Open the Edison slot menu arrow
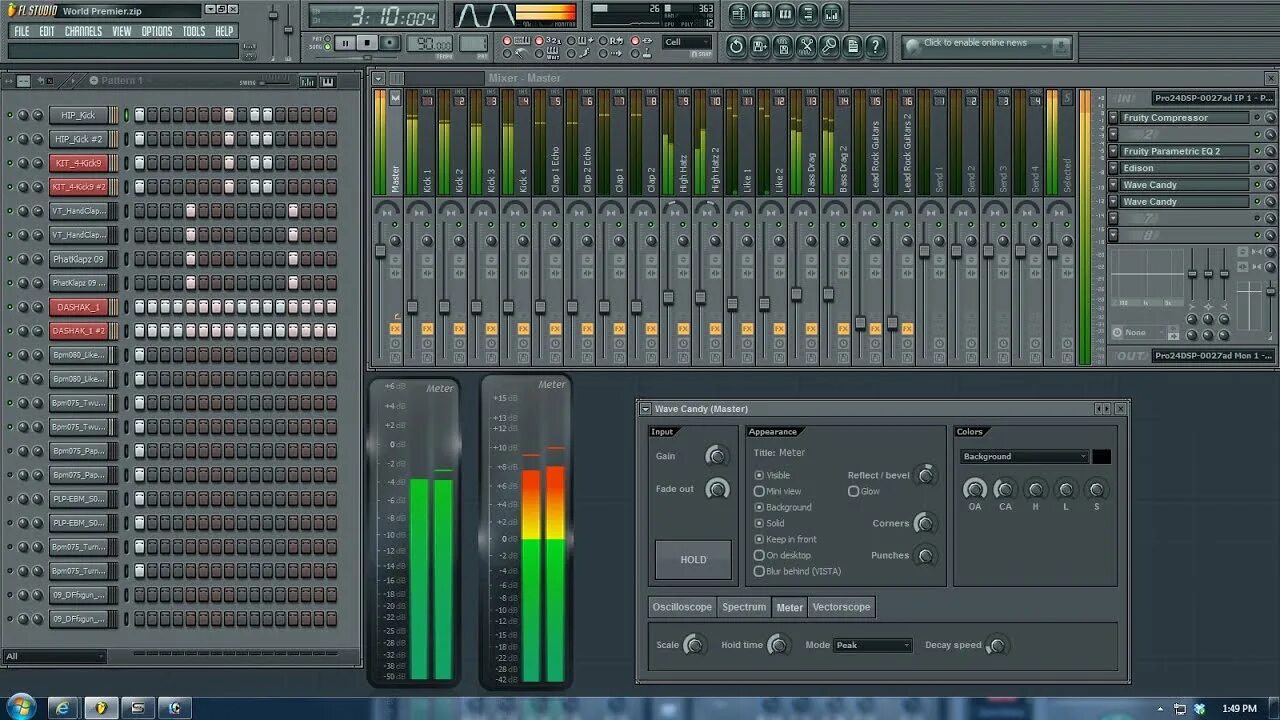1280x720 pixels. click(x=1113, y=168)
